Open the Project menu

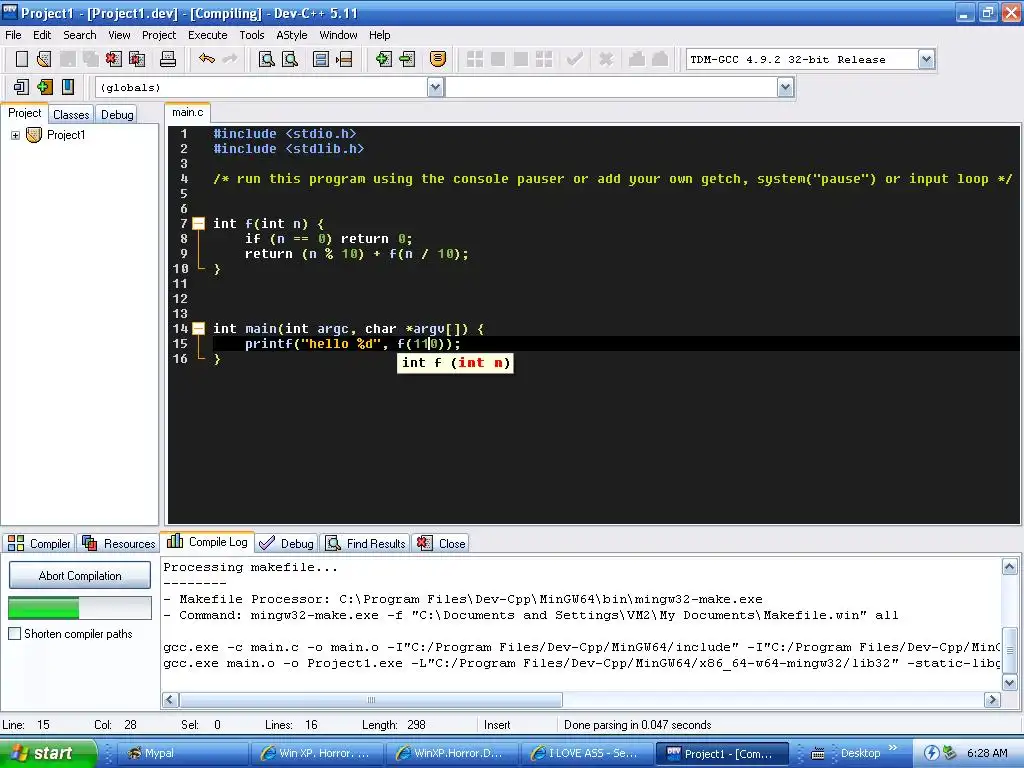coord(159,35)
